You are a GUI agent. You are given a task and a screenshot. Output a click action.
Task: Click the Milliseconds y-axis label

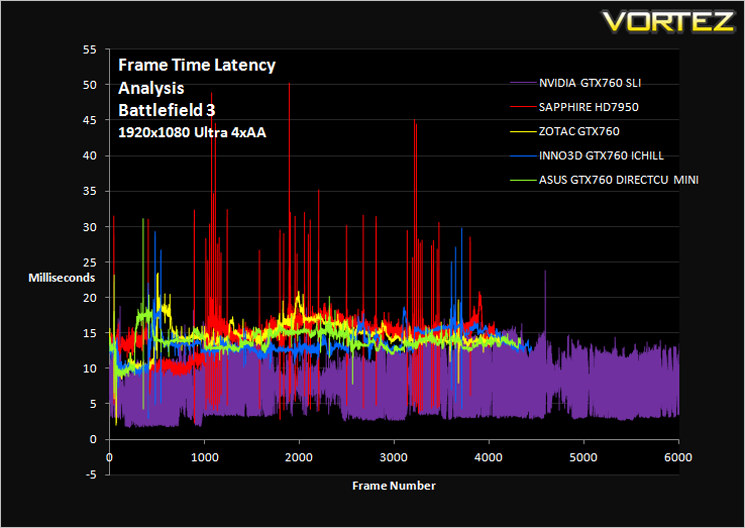coord(61,278)
